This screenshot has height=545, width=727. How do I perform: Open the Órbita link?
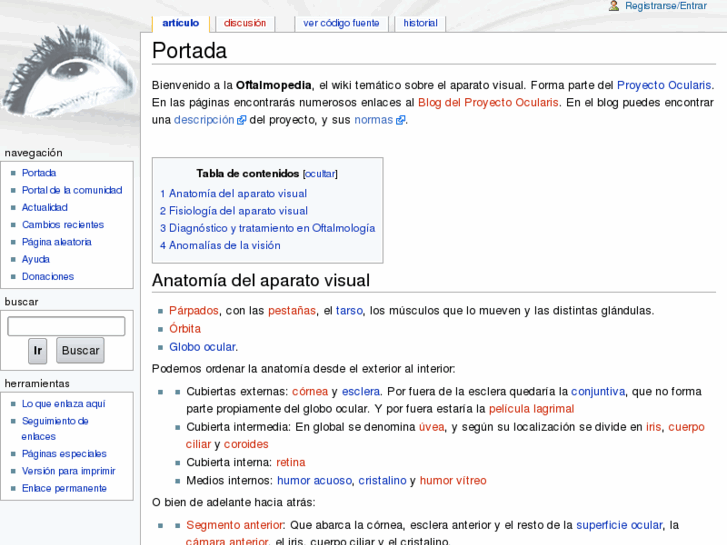pyautogui.click(x=185, y=329)
